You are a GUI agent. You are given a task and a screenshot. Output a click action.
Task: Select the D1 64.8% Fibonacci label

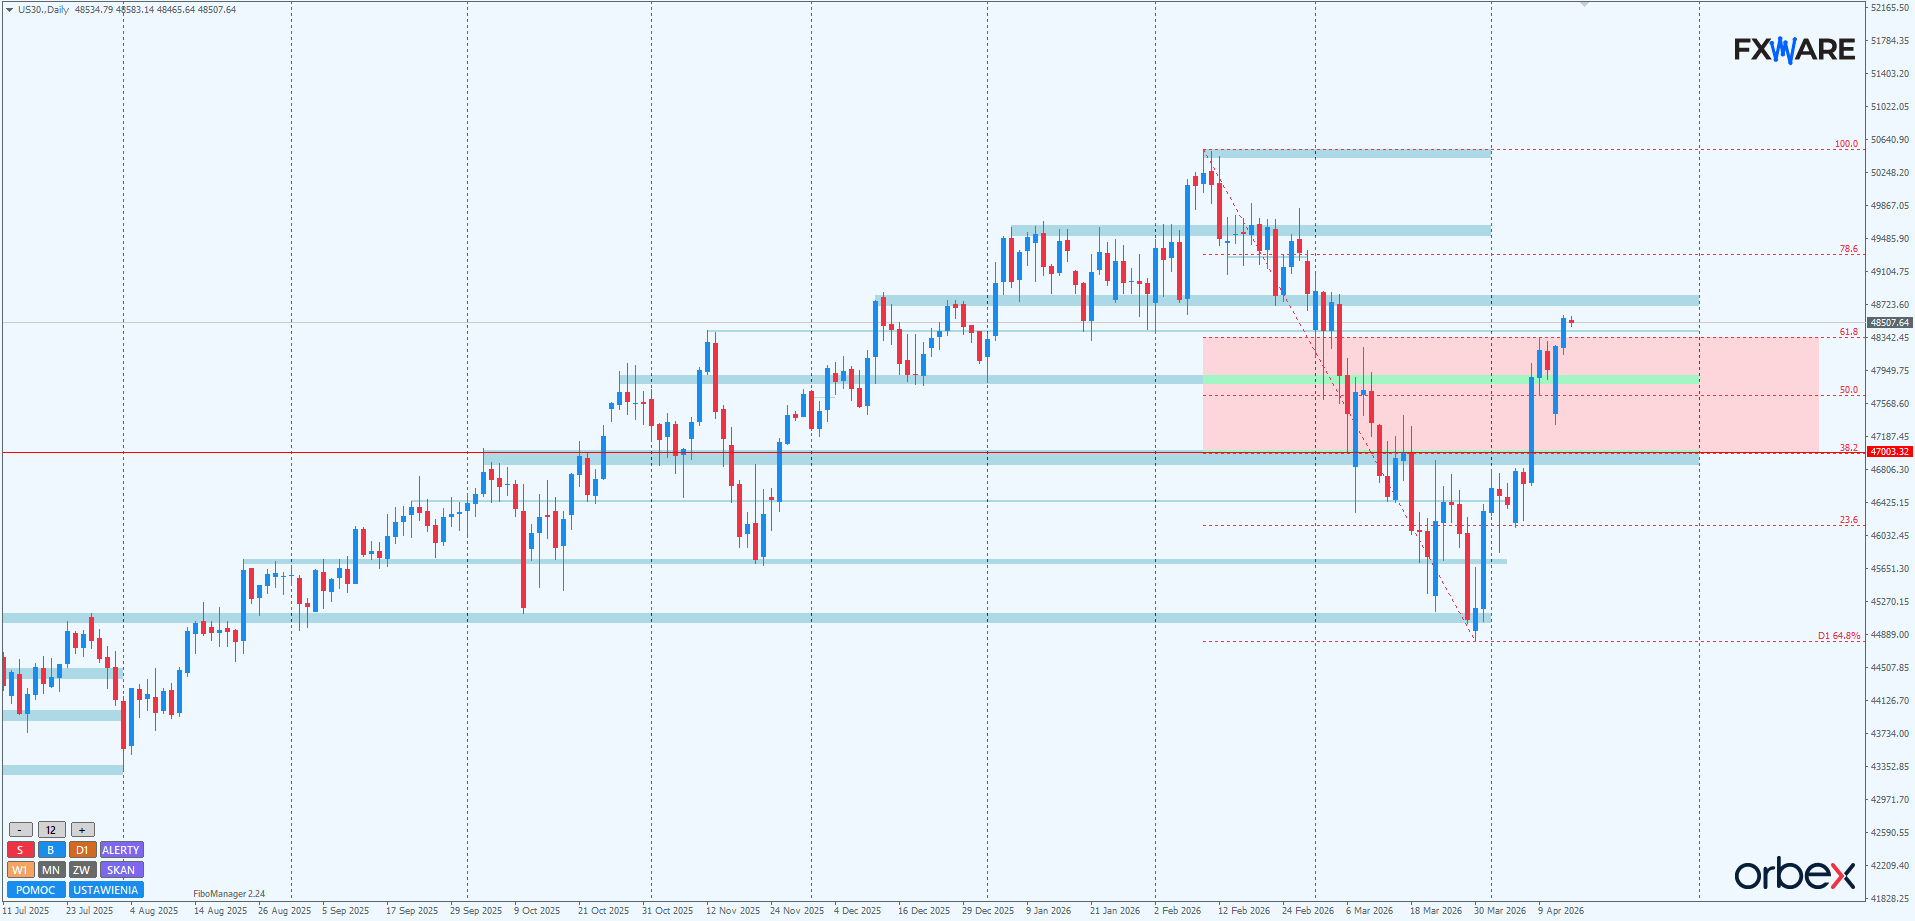coord(1838,636)
